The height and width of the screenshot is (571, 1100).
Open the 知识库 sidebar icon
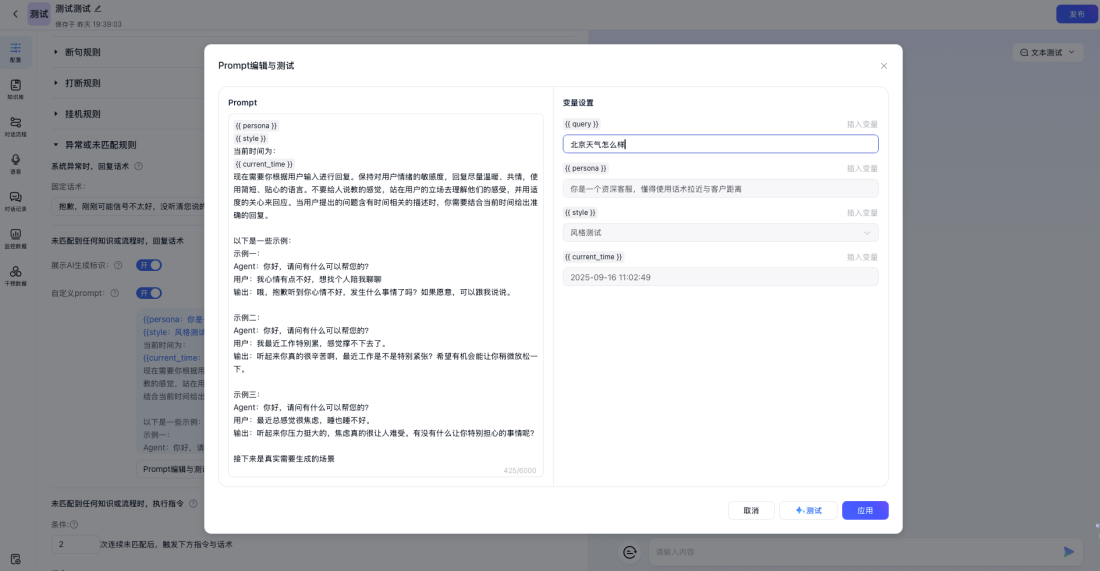16,89
